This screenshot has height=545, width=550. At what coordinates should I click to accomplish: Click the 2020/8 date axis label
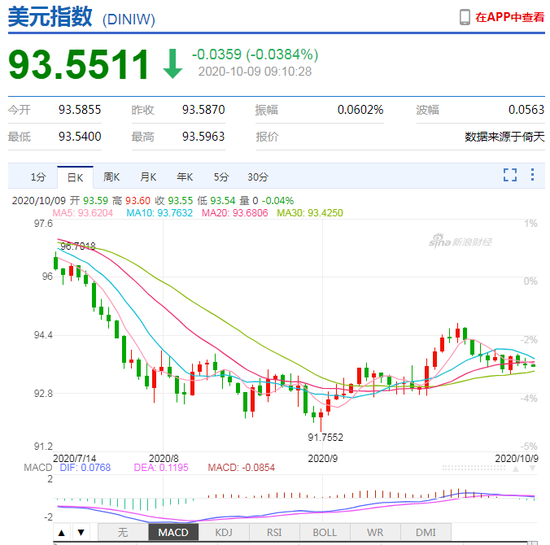tap(163, 458)
